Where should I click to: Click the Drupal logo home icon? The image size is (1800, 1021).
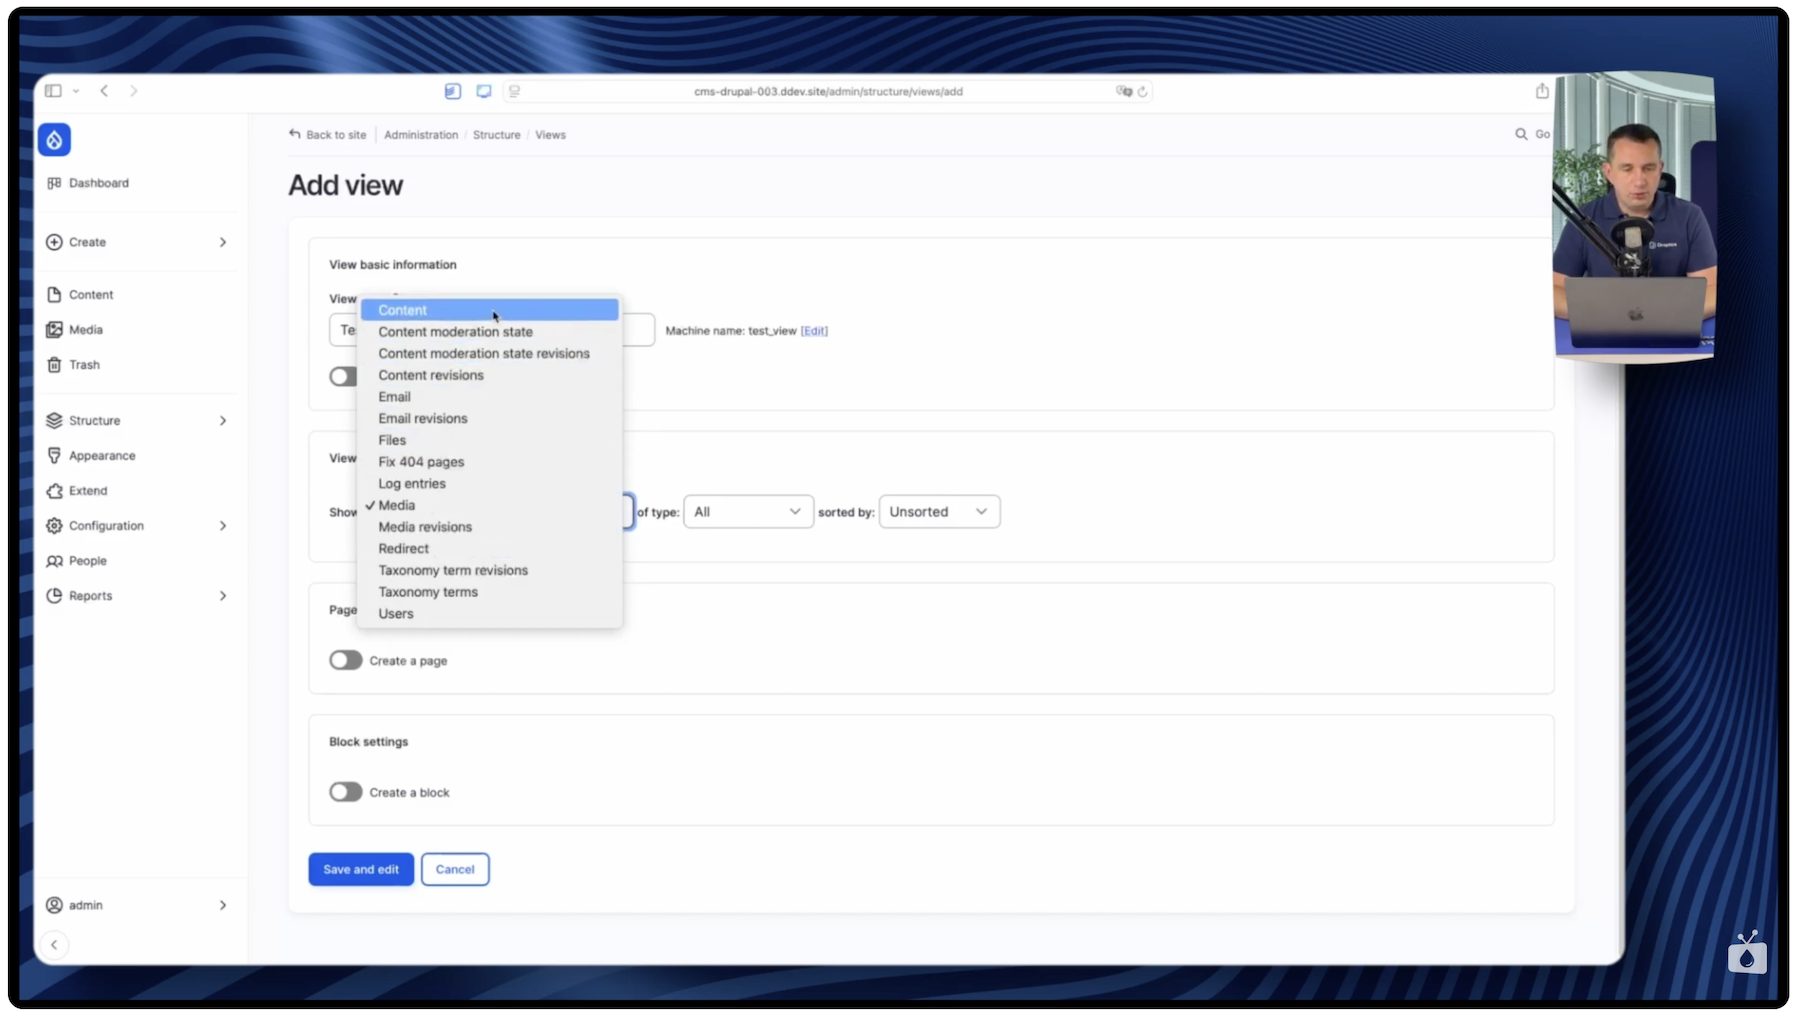(x=54, y=140)
